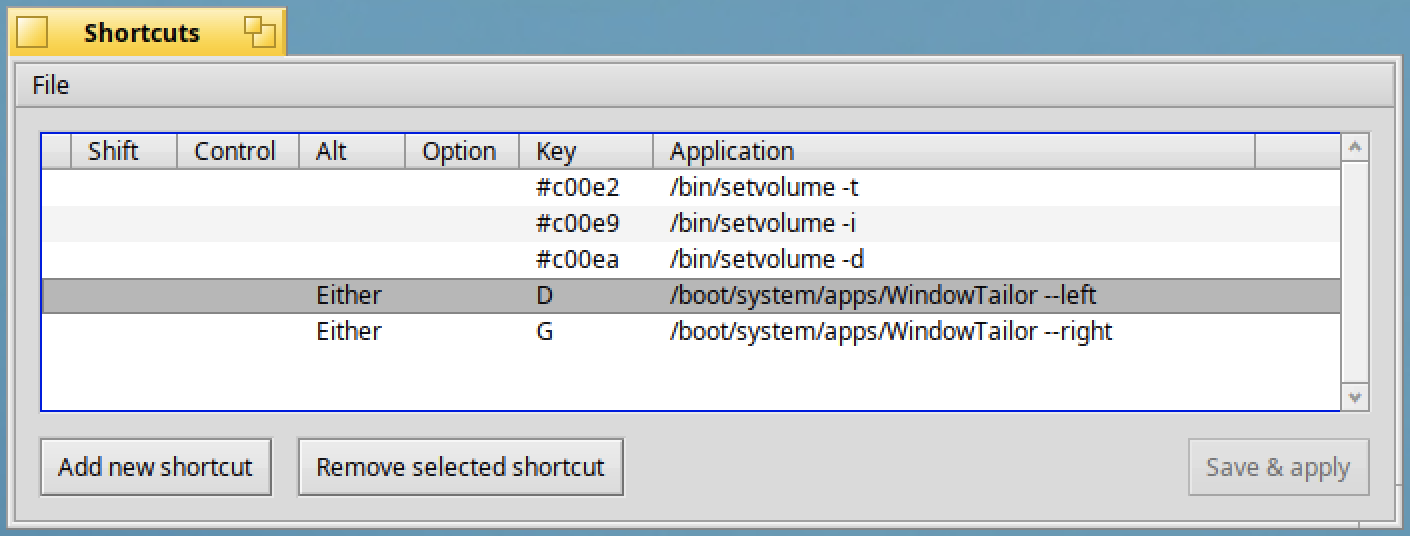Image resolution: width=1410 pixels, height=536 pixels.
Task: Open the File menu
Action: [50, 85]
